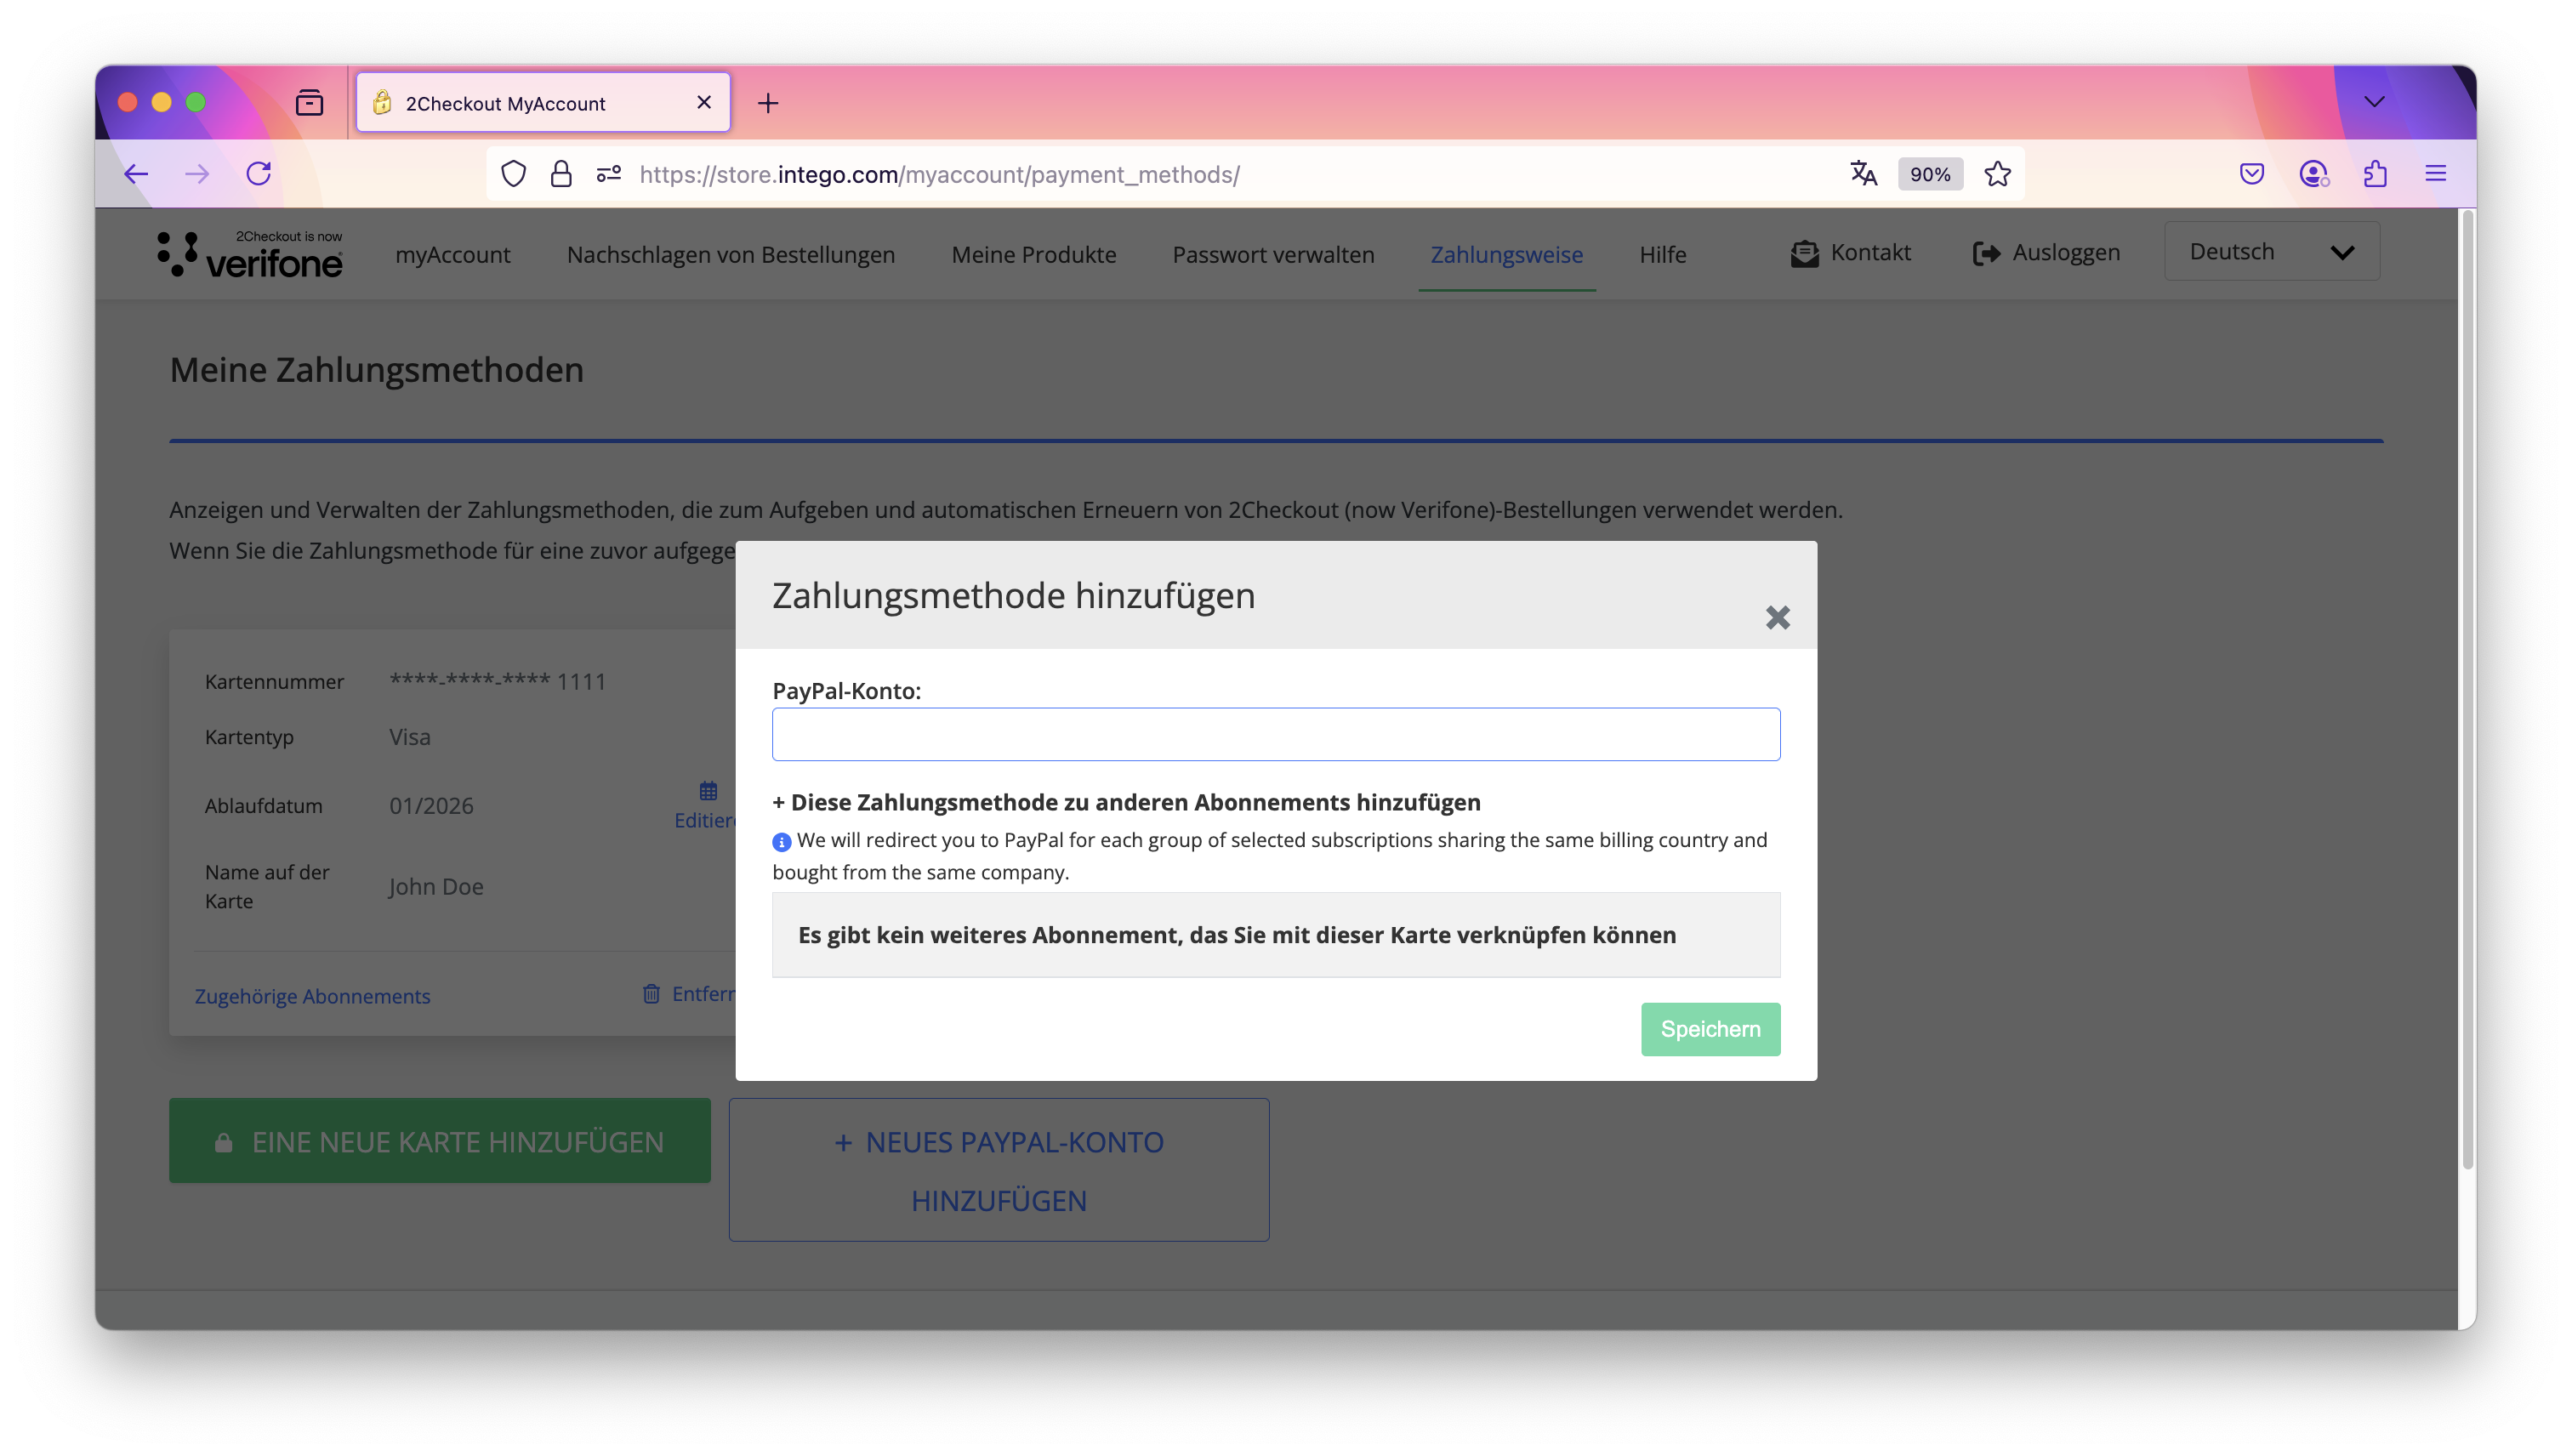Click the translate page icon
2572x1456 pixels.
coord(1863,174)
